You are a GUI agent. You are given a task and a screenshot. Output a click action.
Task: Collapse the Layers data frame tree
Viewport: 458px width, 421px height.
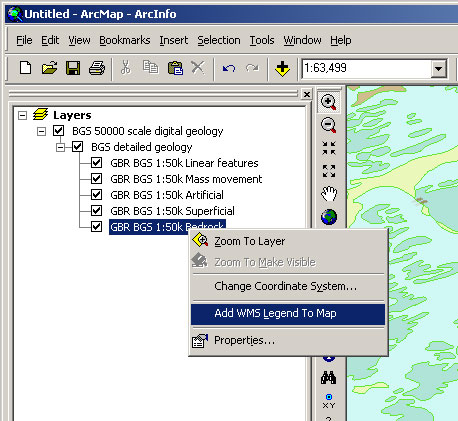click(x=22, y=115)
